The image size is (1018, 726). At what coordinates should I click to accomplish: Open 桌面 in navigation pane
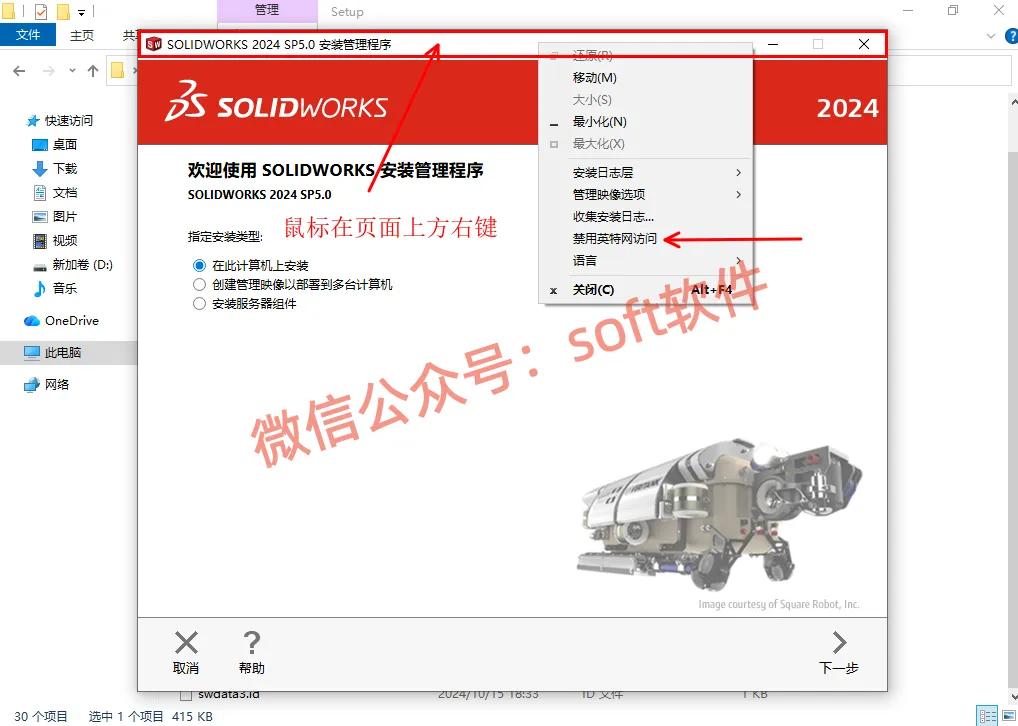[x=64, y=144]
